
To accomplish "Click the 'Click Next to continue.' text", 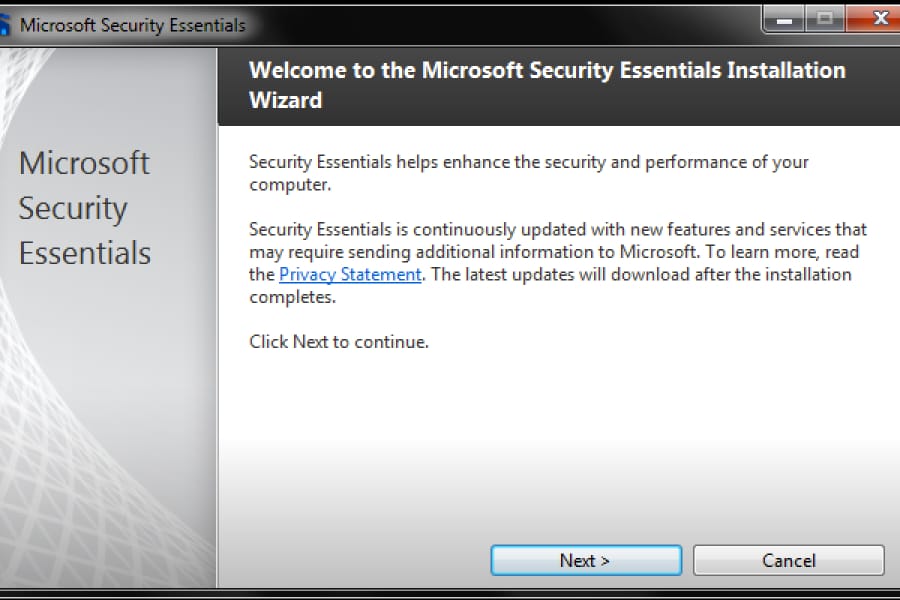I will [x=338, y=342].
